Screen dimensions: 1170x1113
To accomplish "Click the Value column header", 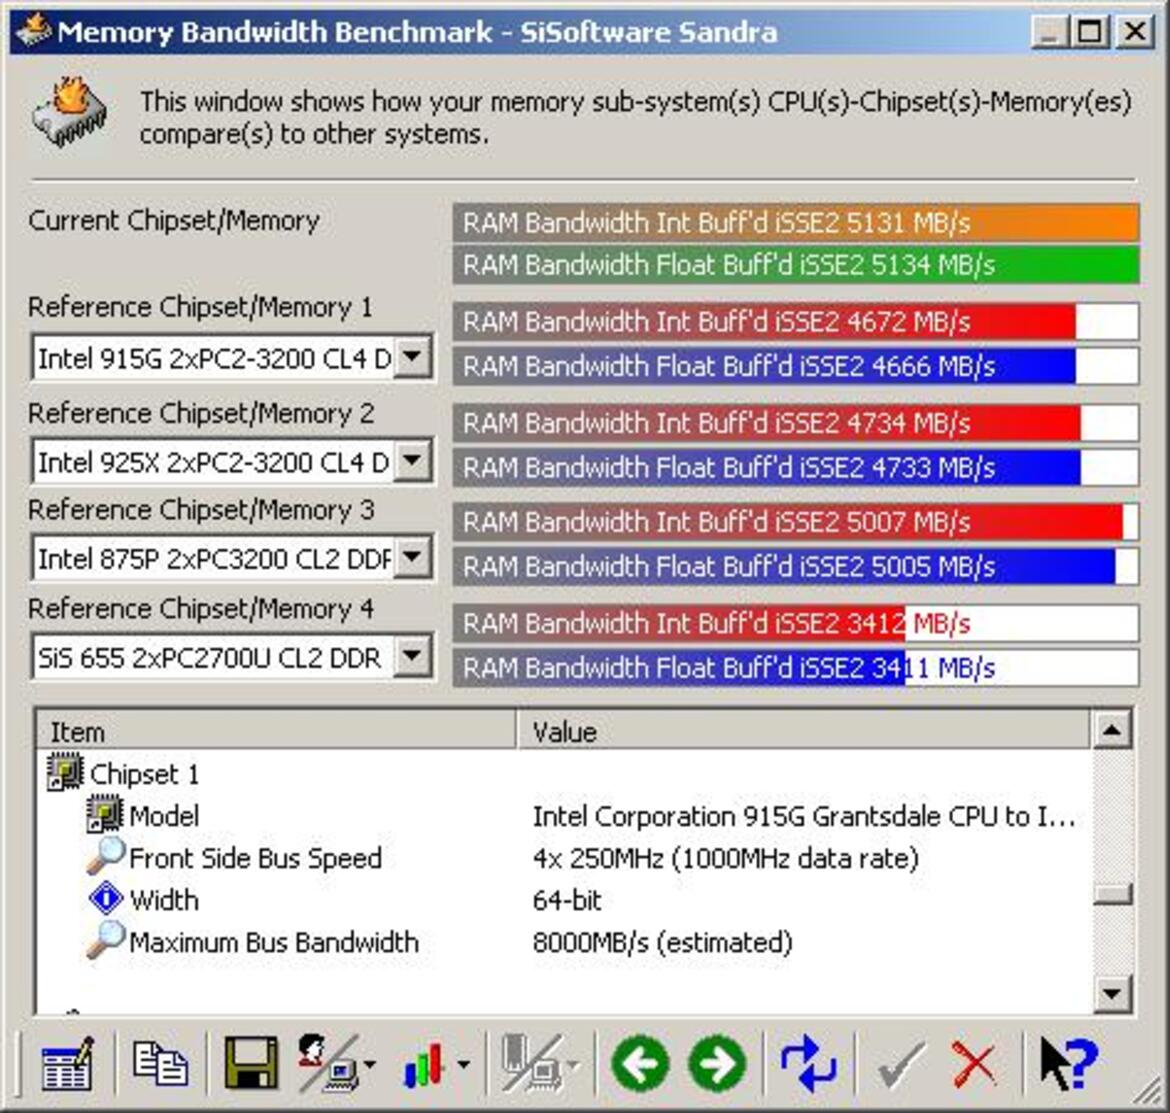I will (x=803, y=731).
